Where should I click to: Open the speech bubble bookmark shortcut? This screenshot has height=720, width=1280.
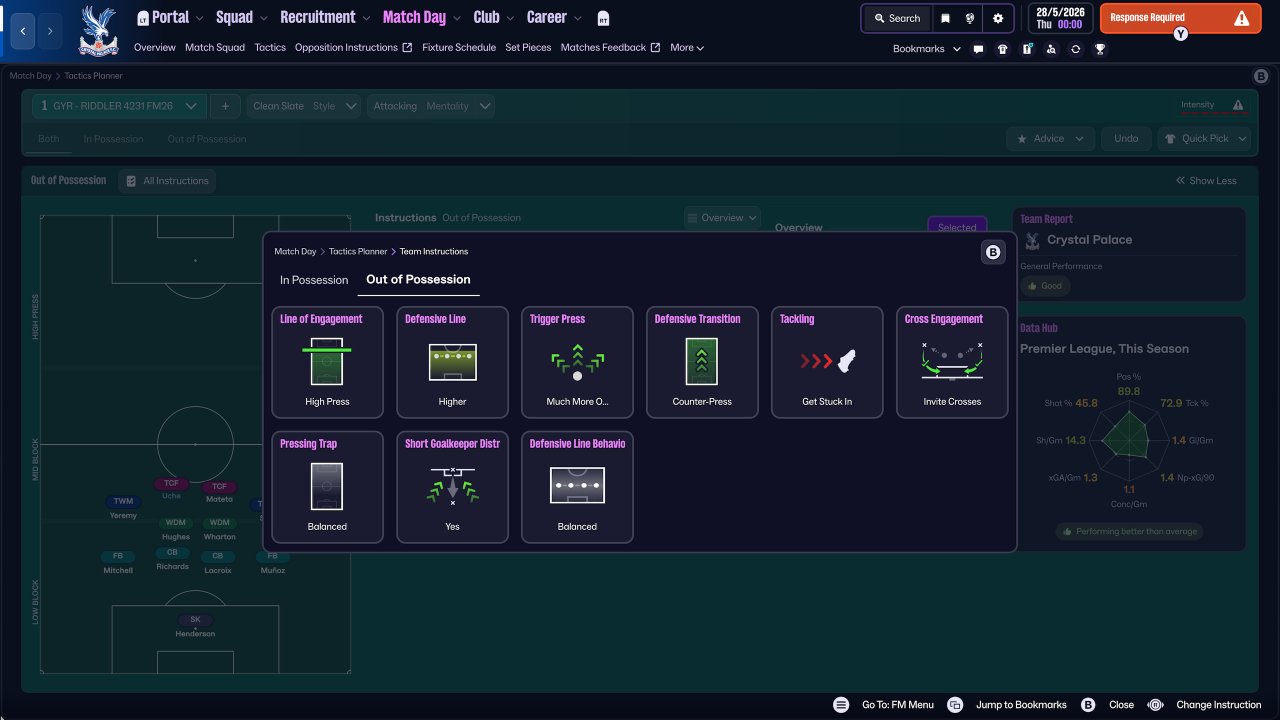tap(978, 49)
